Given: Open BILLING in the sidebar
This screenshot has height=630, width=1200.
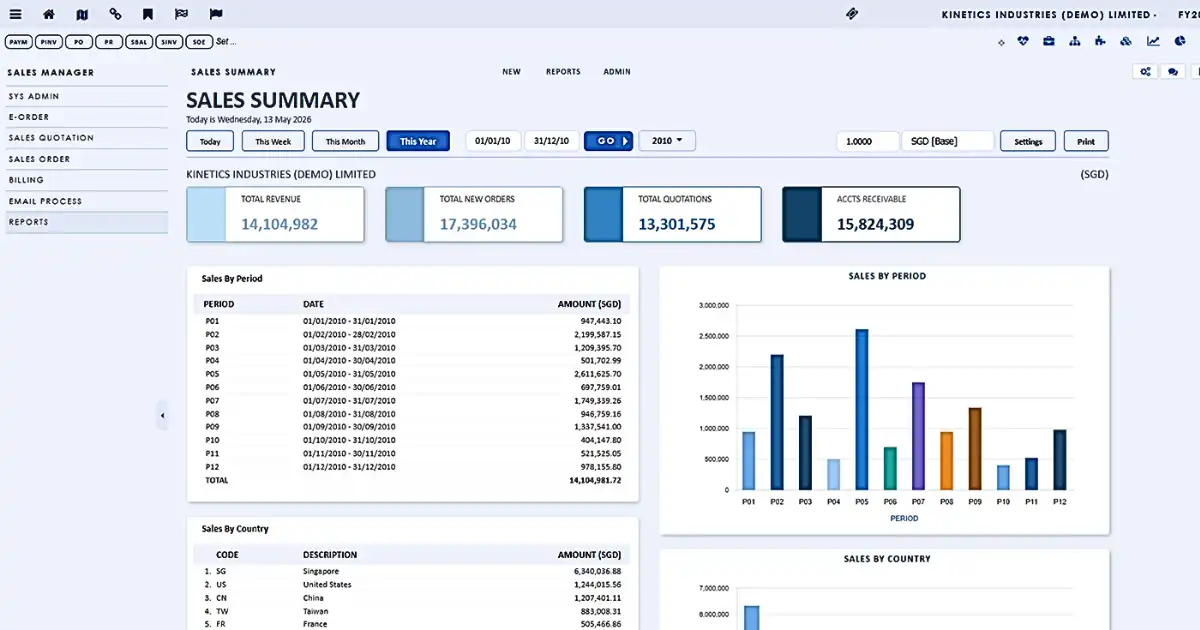Looking at the screenshot, I should (x=86, y=180).
